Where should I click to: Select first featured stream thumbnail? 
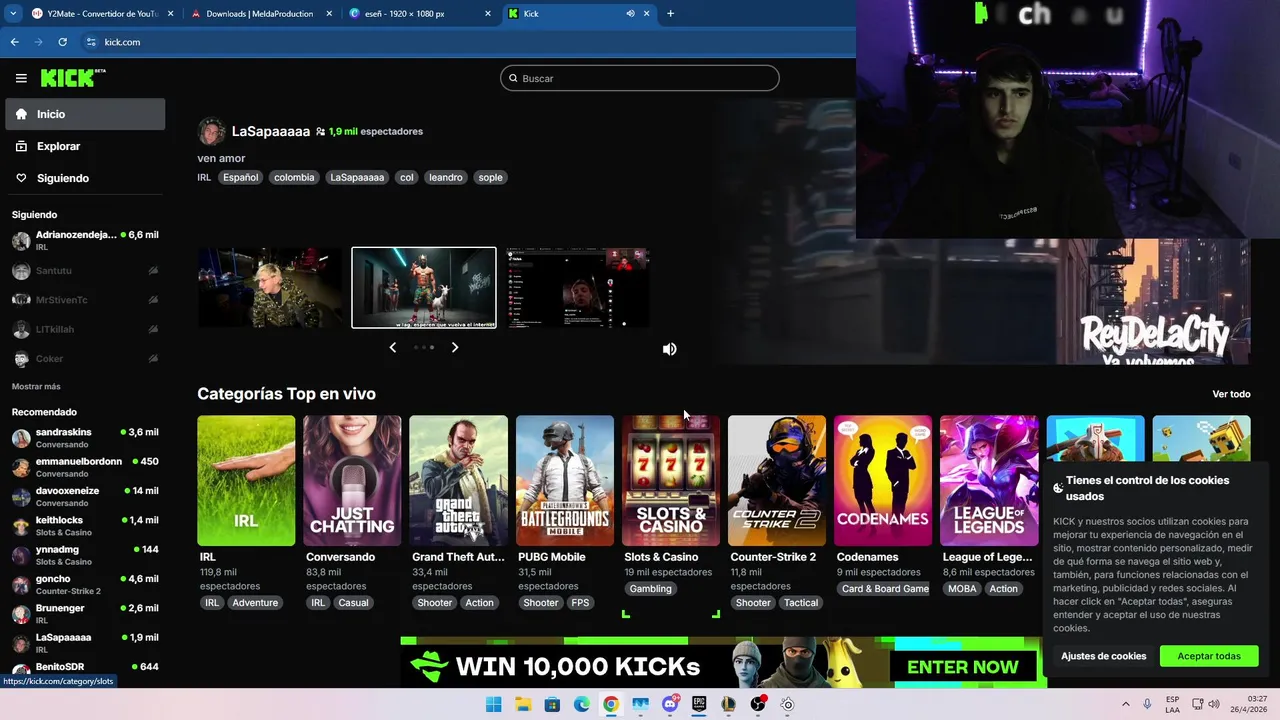270,288
